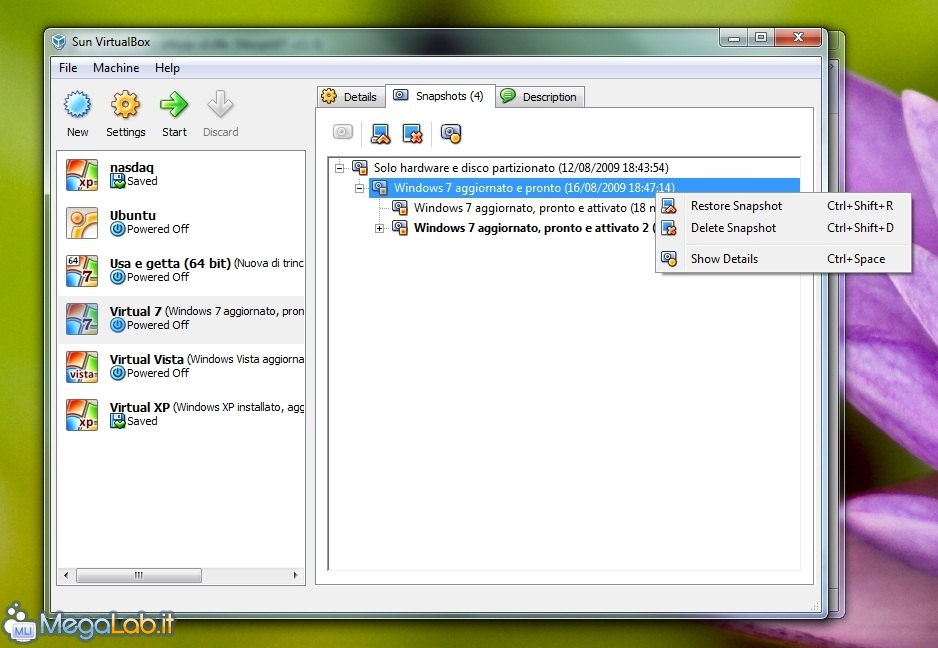The image size is (938, 648).
Task: Select 'Windows 7 aggiornato, pronto e attivato 2' snapshot
Action: point(534,228)
